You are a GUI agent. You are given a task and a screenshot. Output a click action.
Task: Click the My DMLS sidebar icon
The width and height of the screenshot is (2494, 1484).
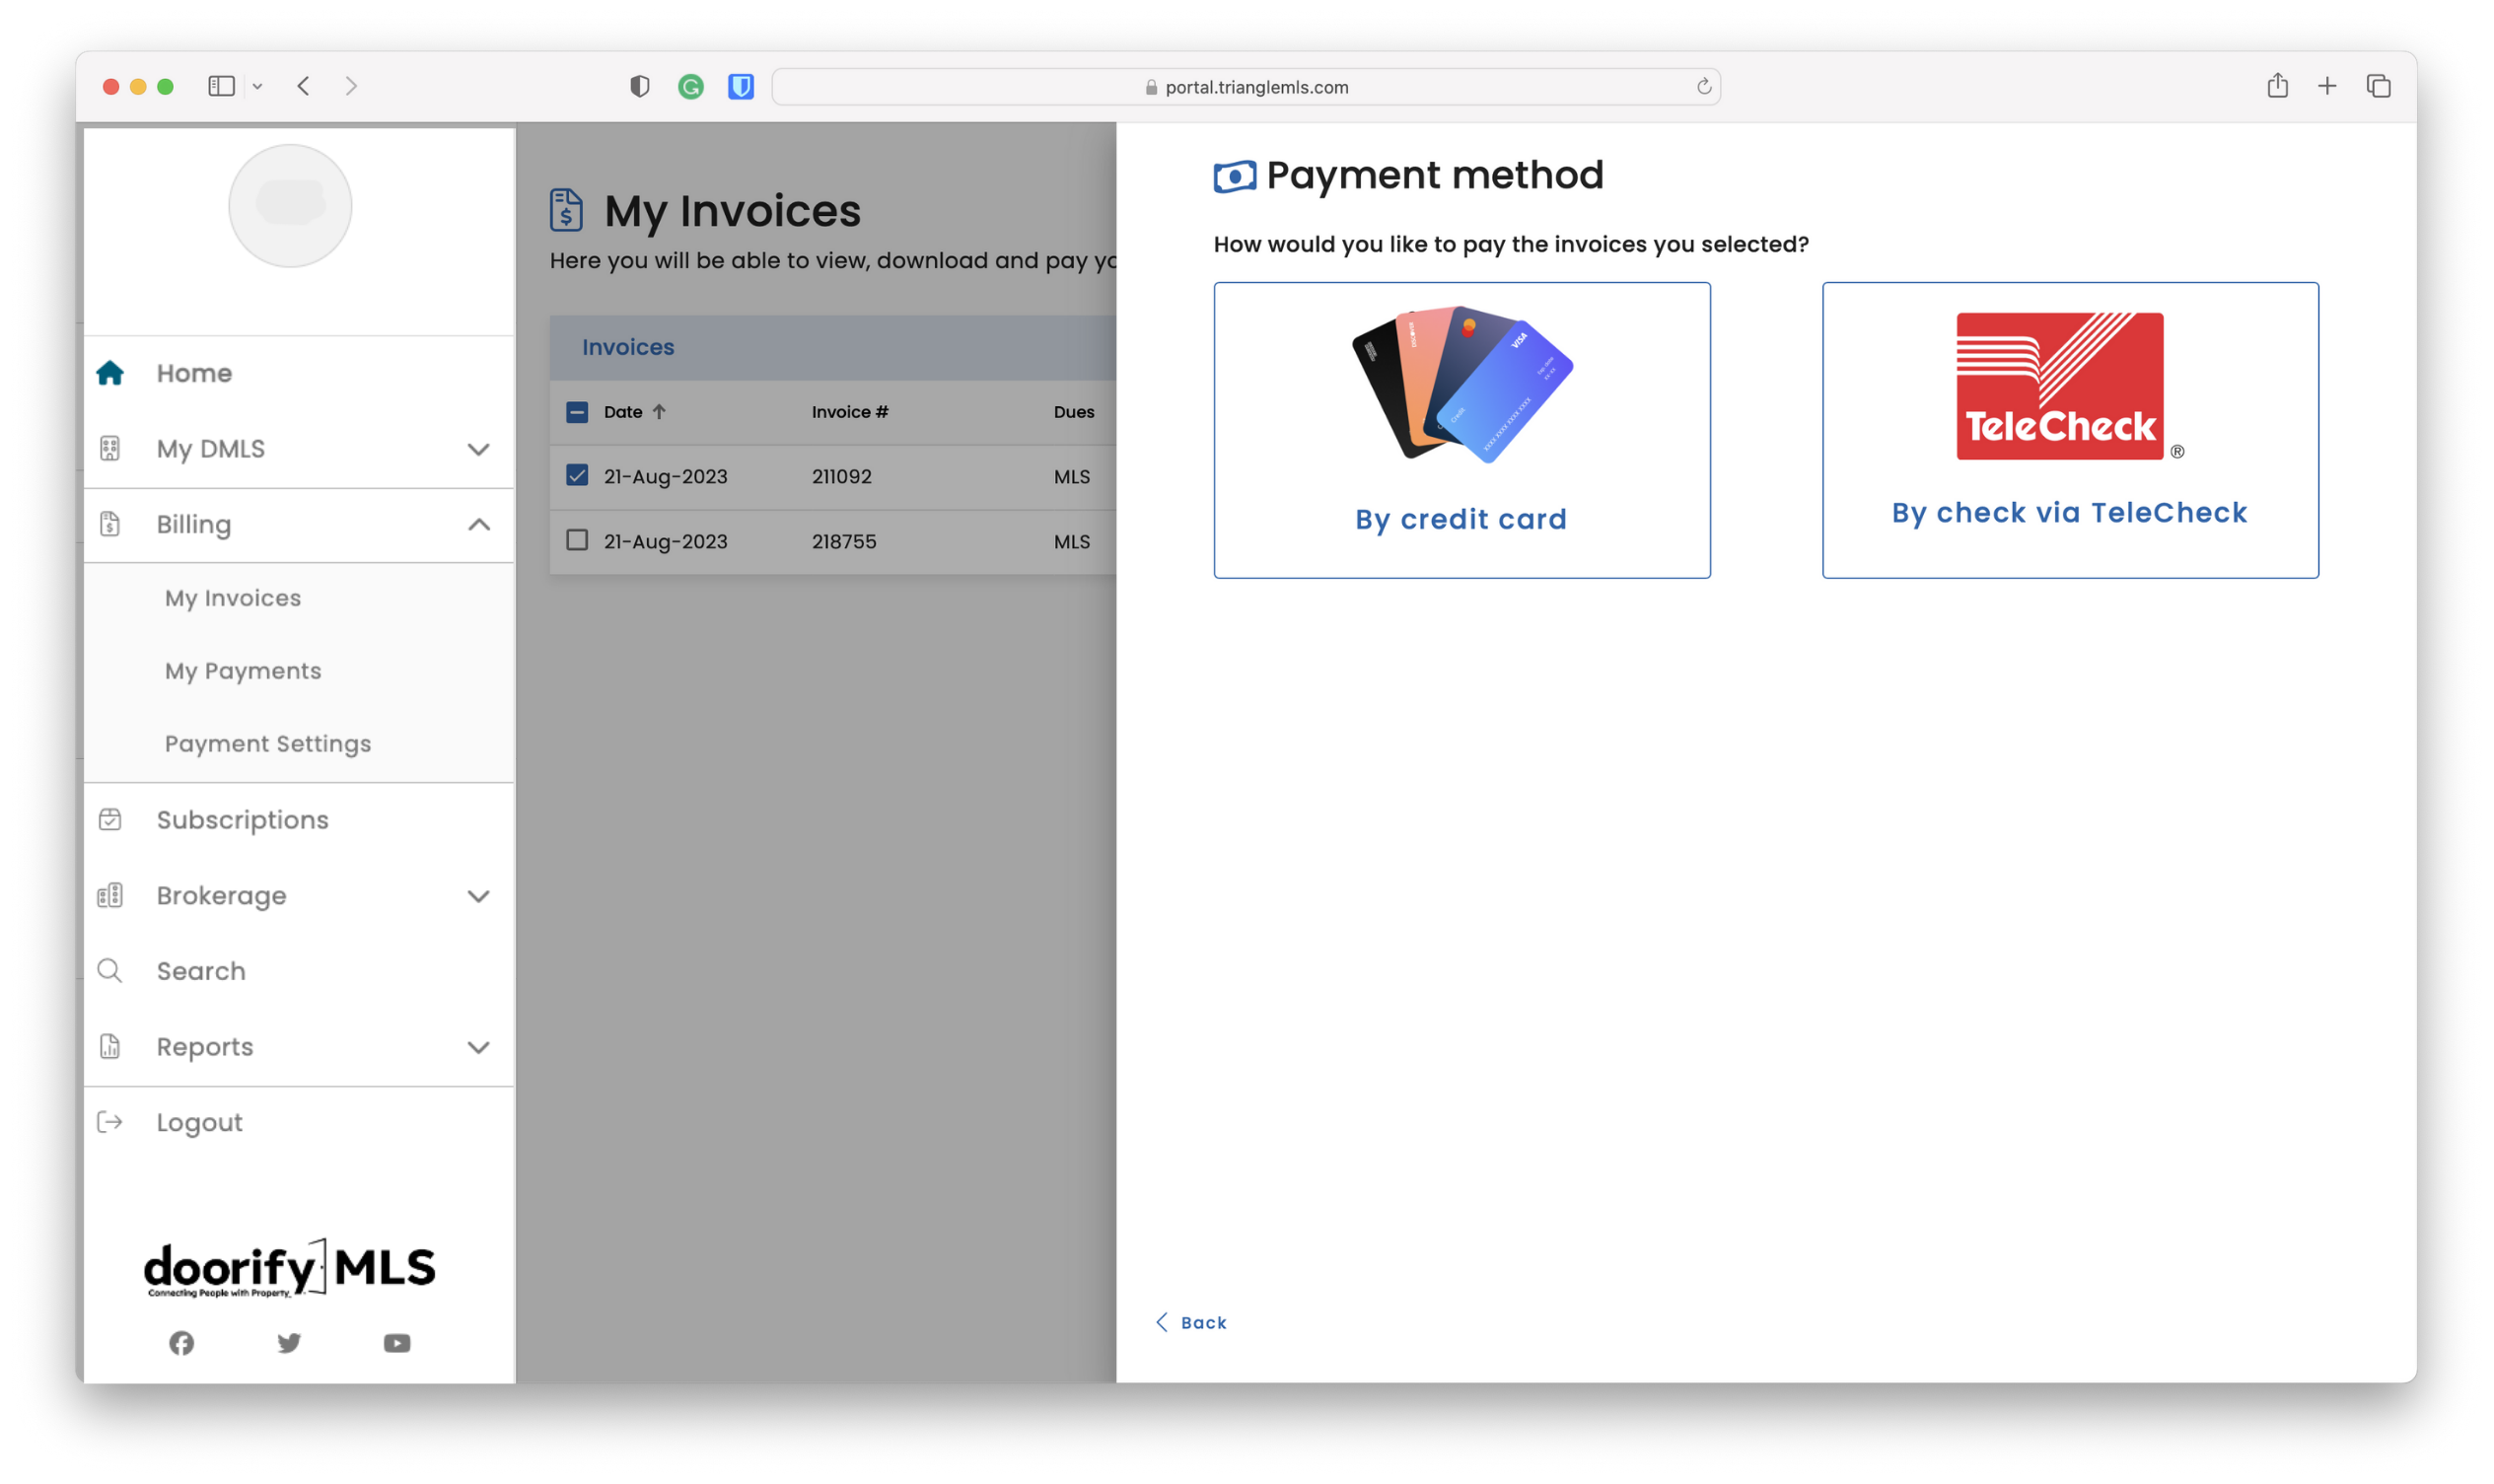[110, 448]
